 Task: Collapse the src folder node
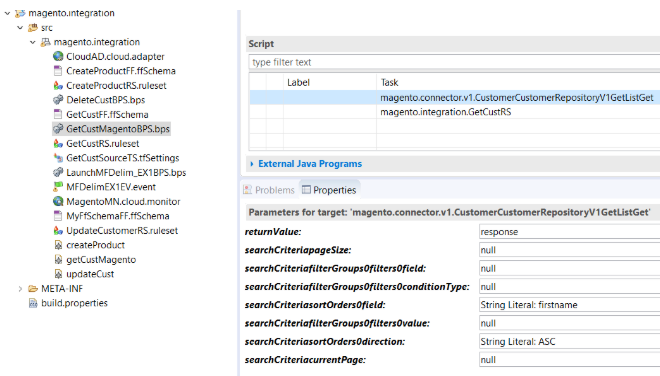click(20, 28)
